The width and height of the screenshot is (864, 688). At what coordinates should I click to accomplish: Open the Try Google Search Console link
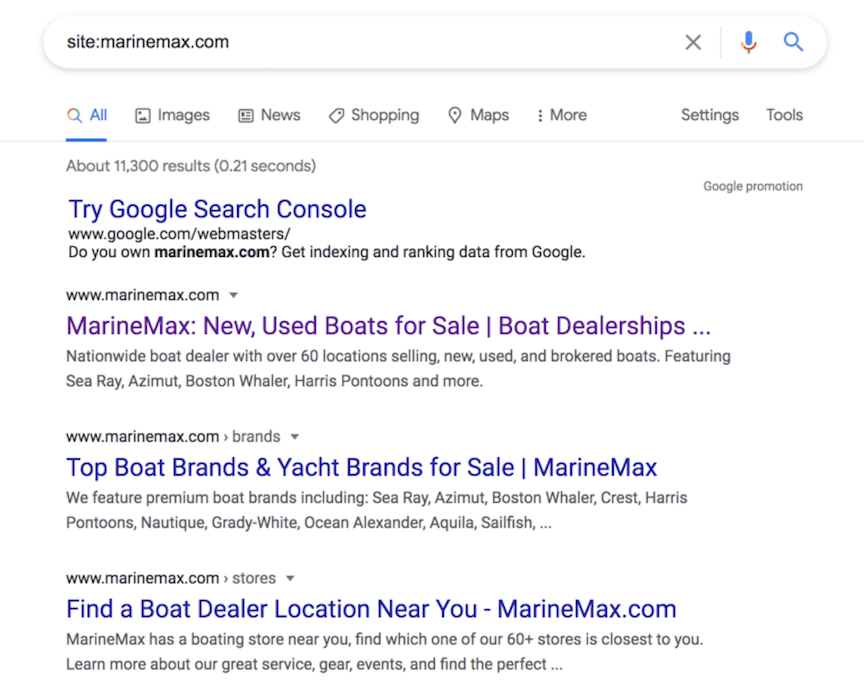[217, 209]
